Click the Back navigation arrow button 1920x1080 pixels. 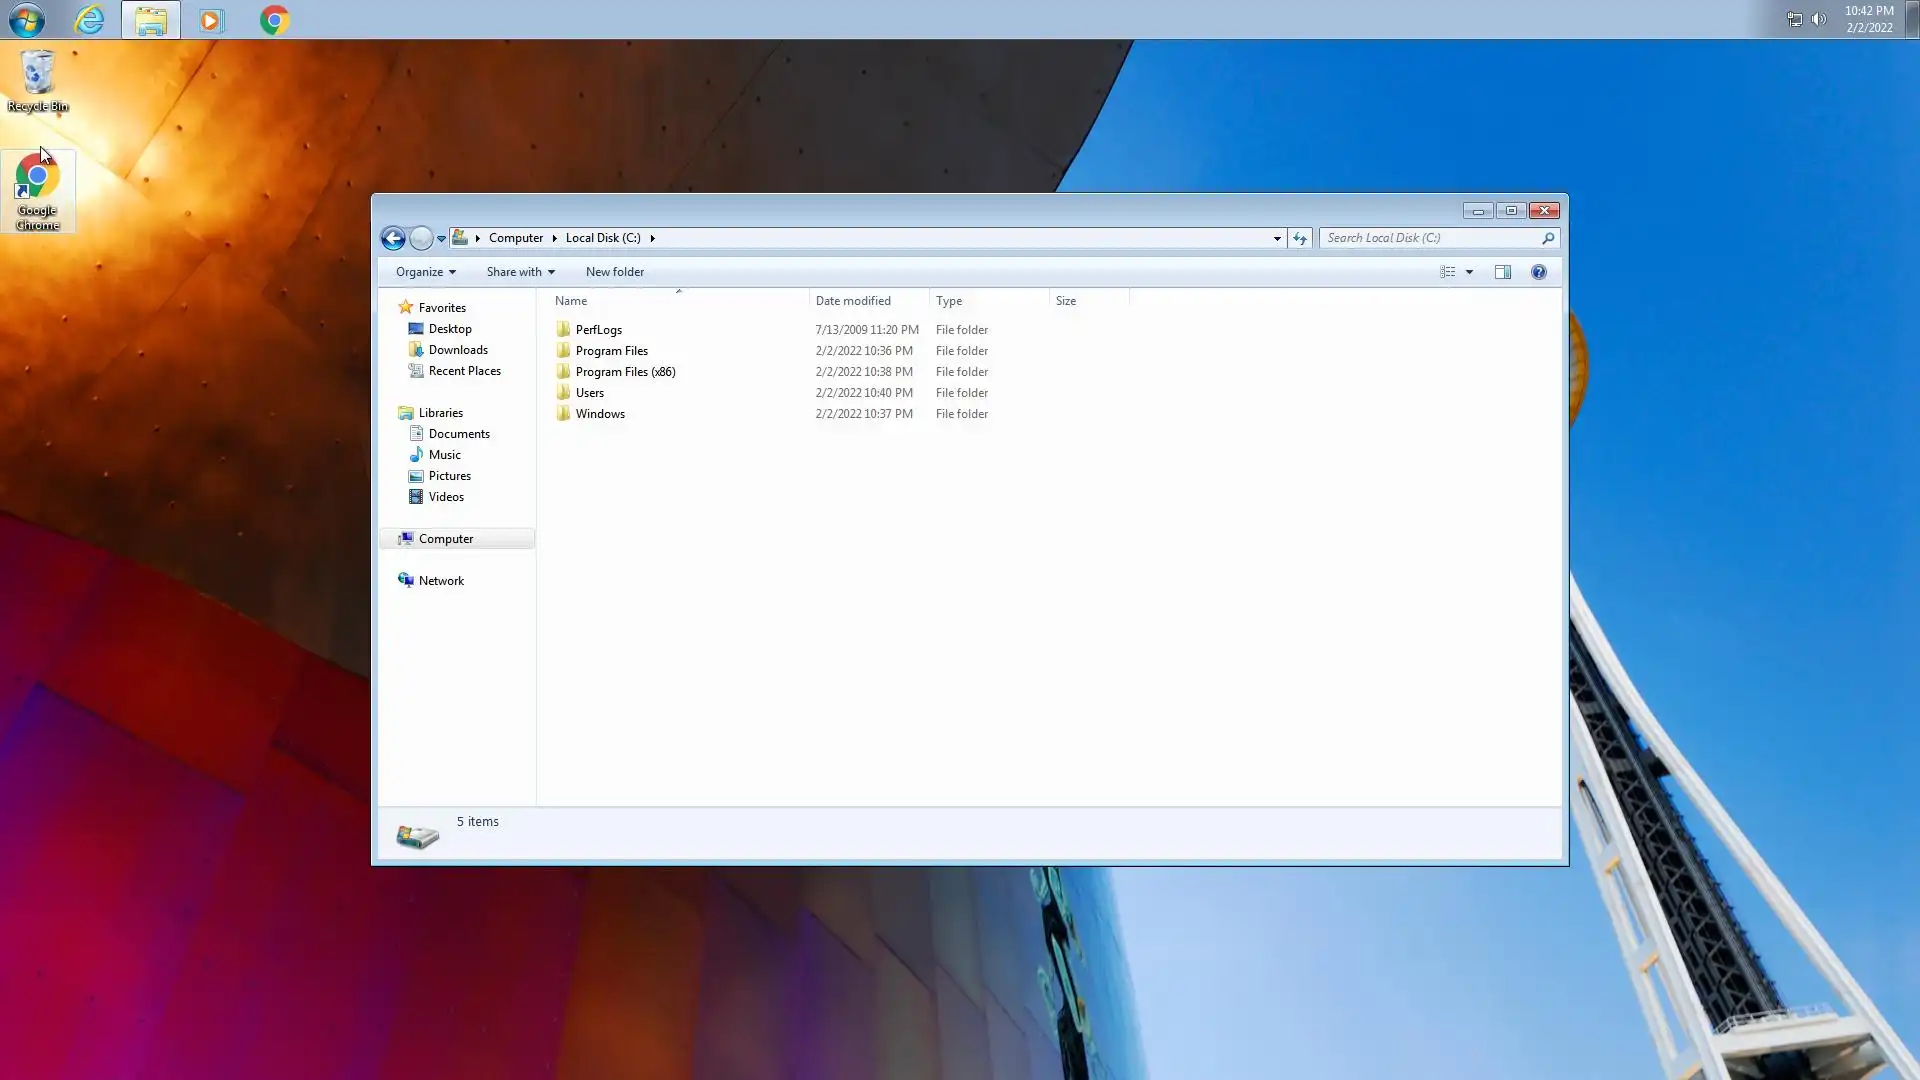coord(393,238)
